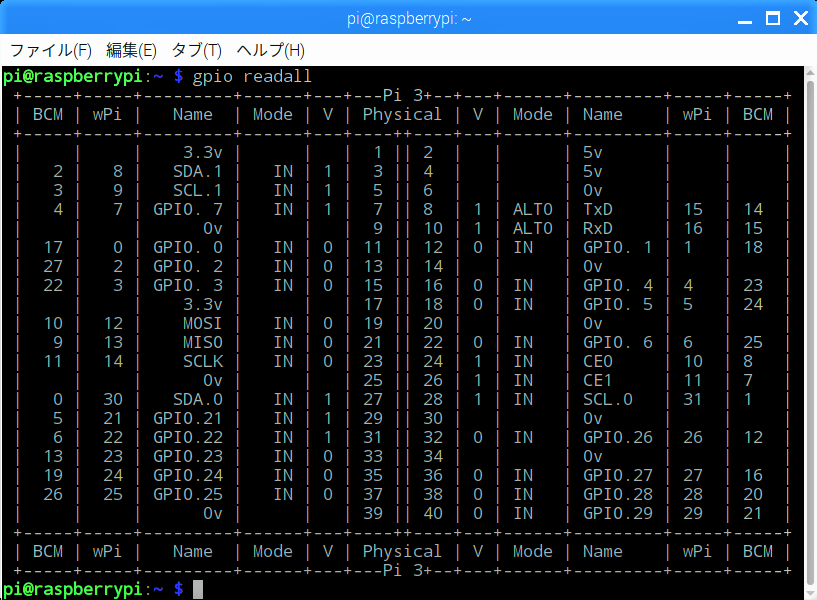Viewport: 817px width, 600px height.
Task: Click the 'GPIO.26' pin name
Action: coord(617,438)
